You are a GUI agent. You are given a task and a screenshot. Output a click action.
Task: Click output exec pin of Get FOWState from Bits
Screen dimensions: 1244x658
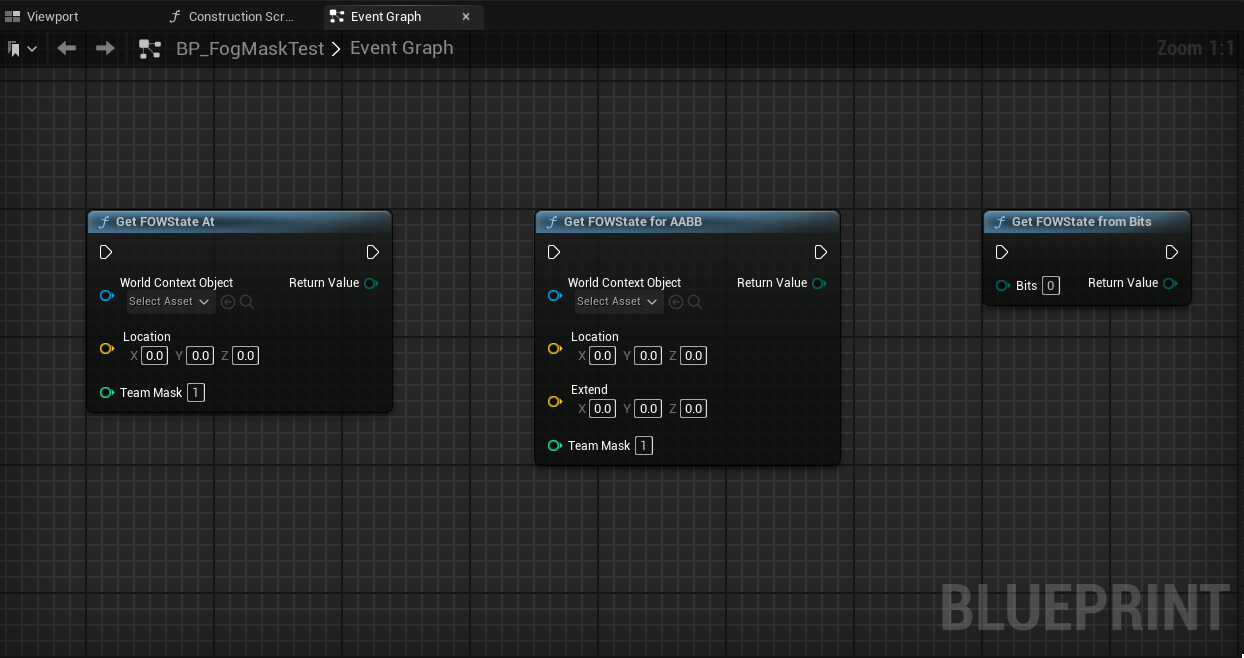tap(1172, 252)
